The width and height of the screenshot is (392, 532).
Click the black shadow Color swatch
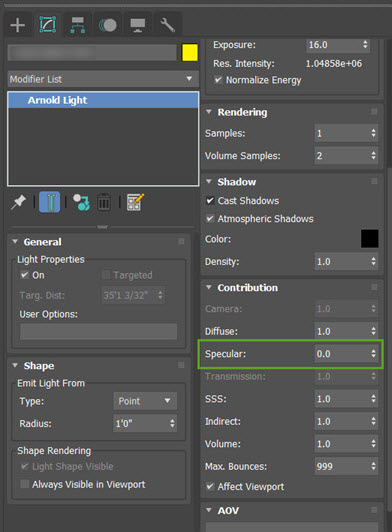[x=370, y=239]
